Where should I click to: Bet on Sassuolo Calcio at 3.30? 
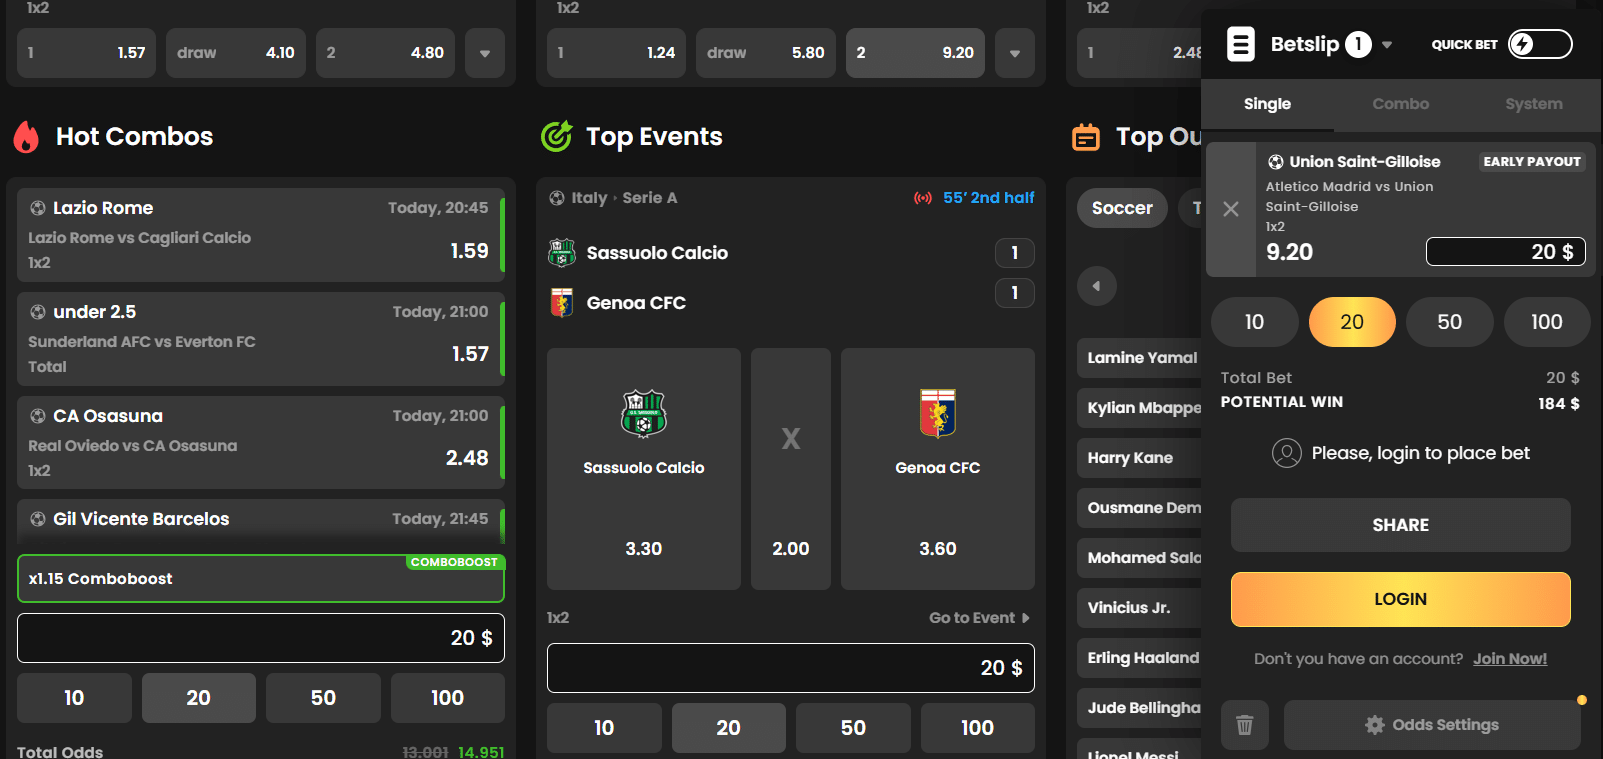point(644,469)
